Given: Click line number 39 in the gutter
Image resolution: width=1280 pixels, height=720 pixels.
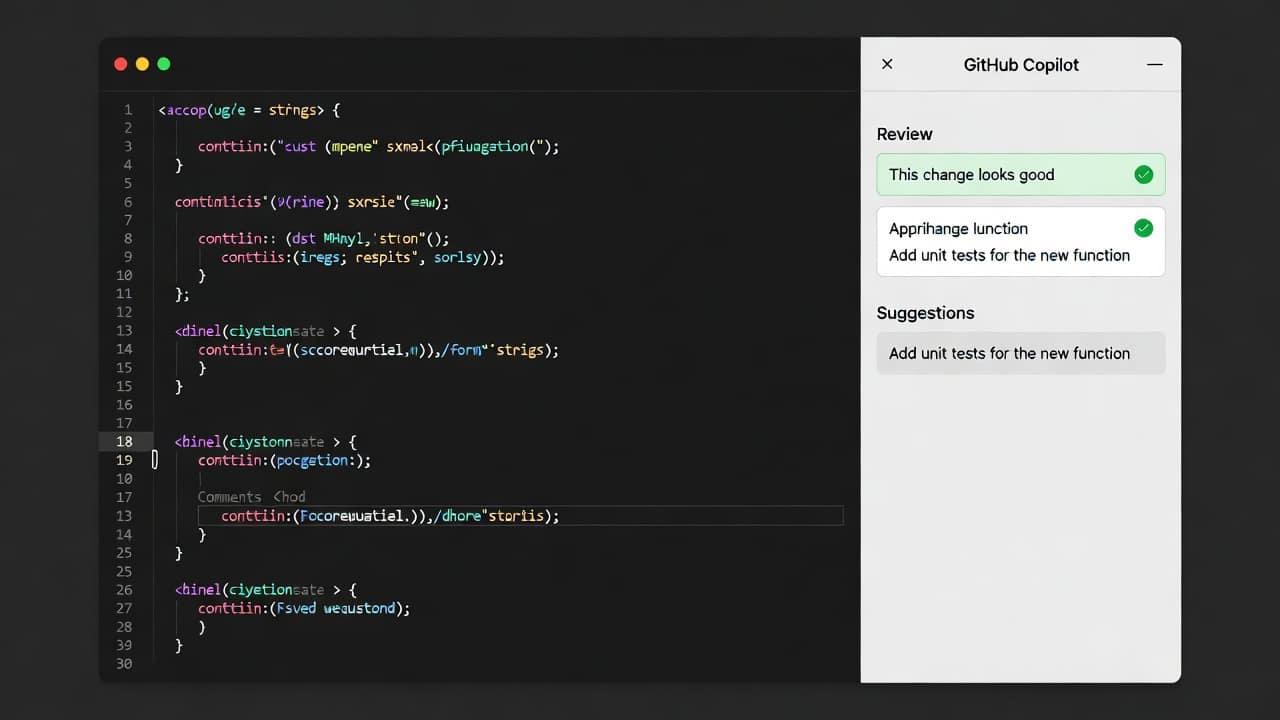Looking at the screenshot, I should tap(124, 646).
